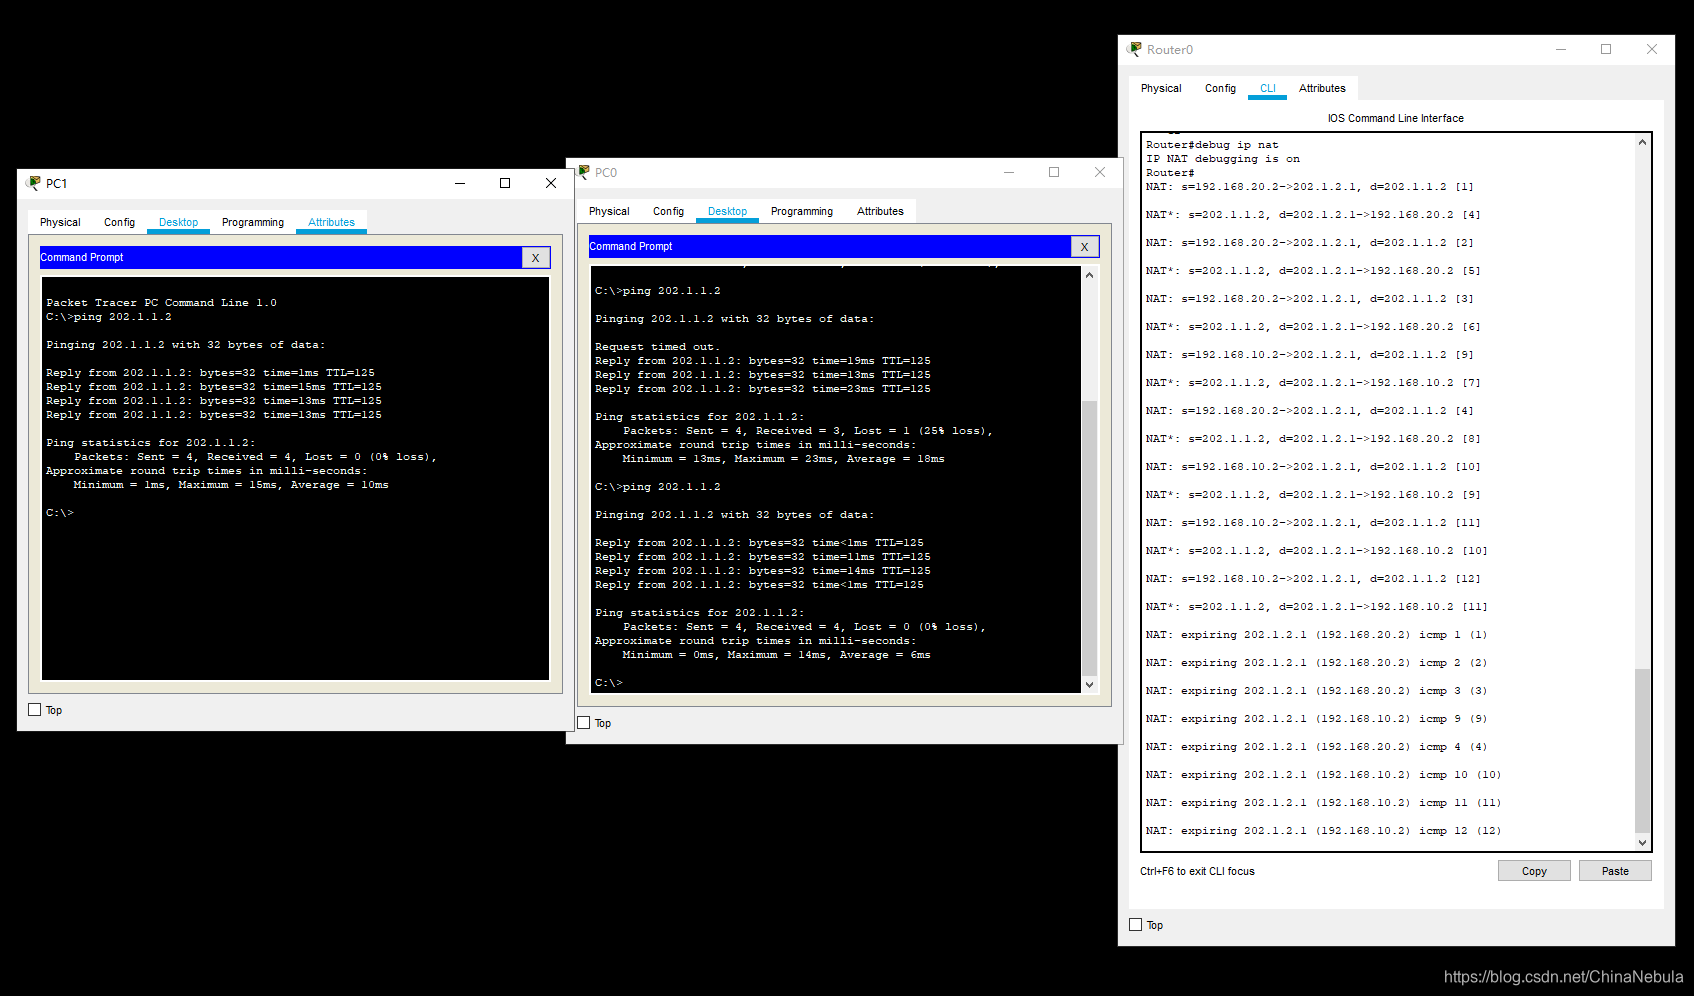Open the Config tab in Router0 window

click(x=1220, y=88)
